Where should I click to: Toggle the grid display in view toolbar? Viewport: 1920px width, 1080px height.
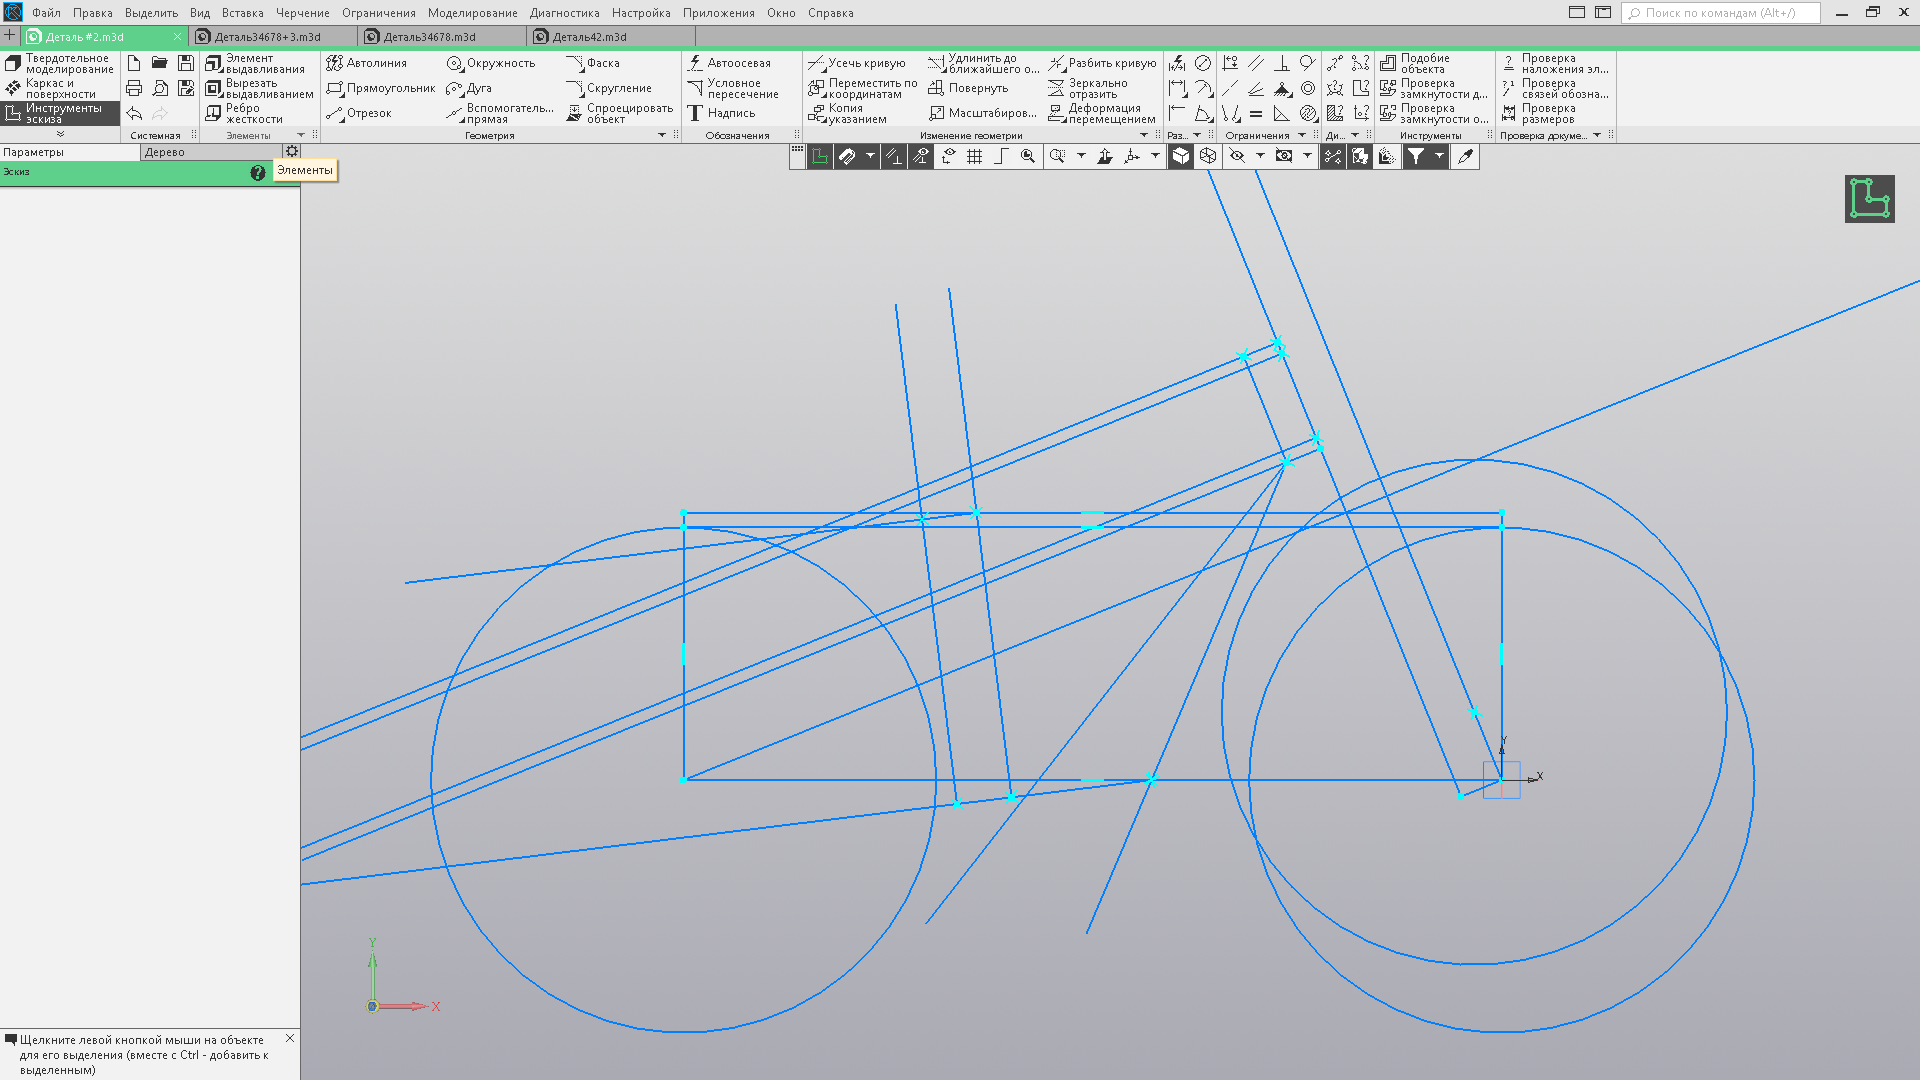tap(974, 156)
